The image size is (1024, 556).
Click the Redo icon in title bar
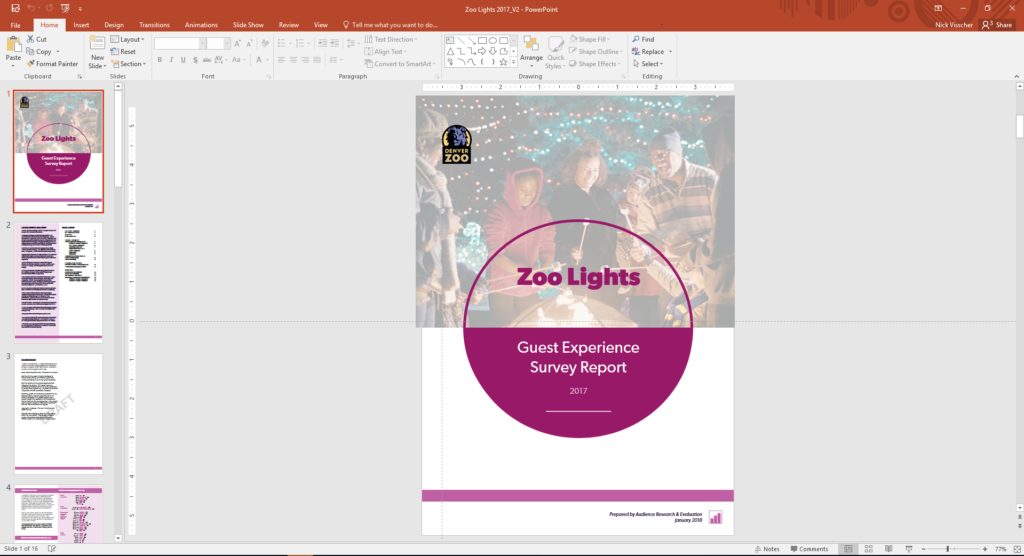pos(48,8)
